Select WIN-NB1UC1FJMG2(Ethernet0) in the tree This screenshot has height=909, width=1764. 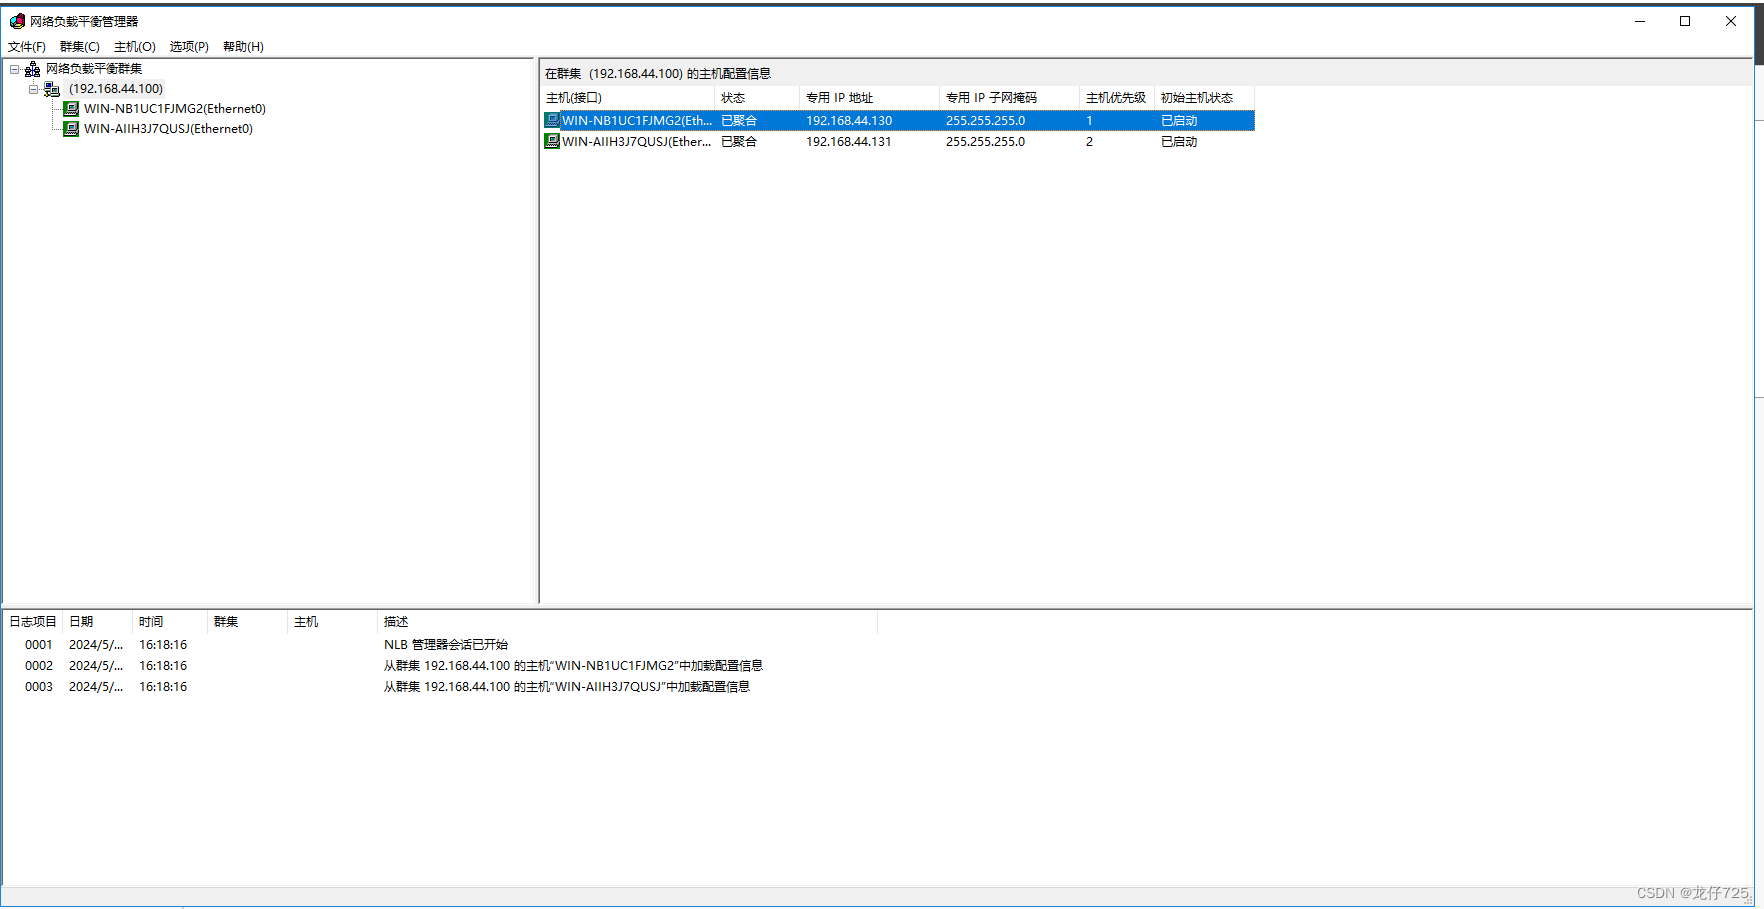point(175,109)
